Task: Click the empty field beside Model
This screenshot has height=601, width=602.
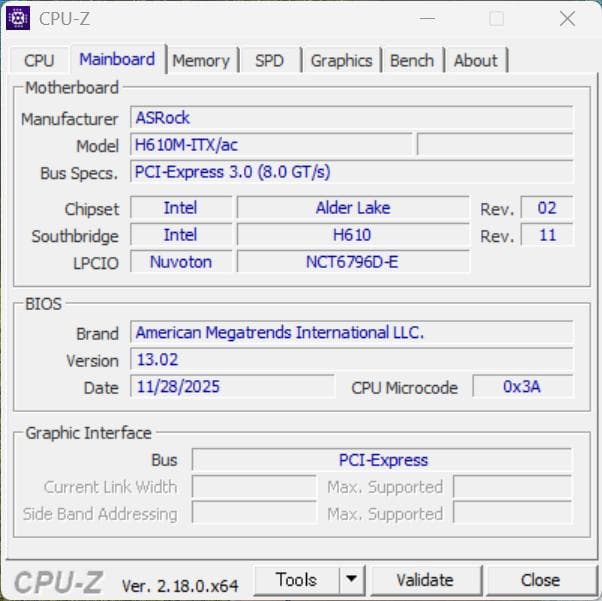Action: tap(495, 144)
